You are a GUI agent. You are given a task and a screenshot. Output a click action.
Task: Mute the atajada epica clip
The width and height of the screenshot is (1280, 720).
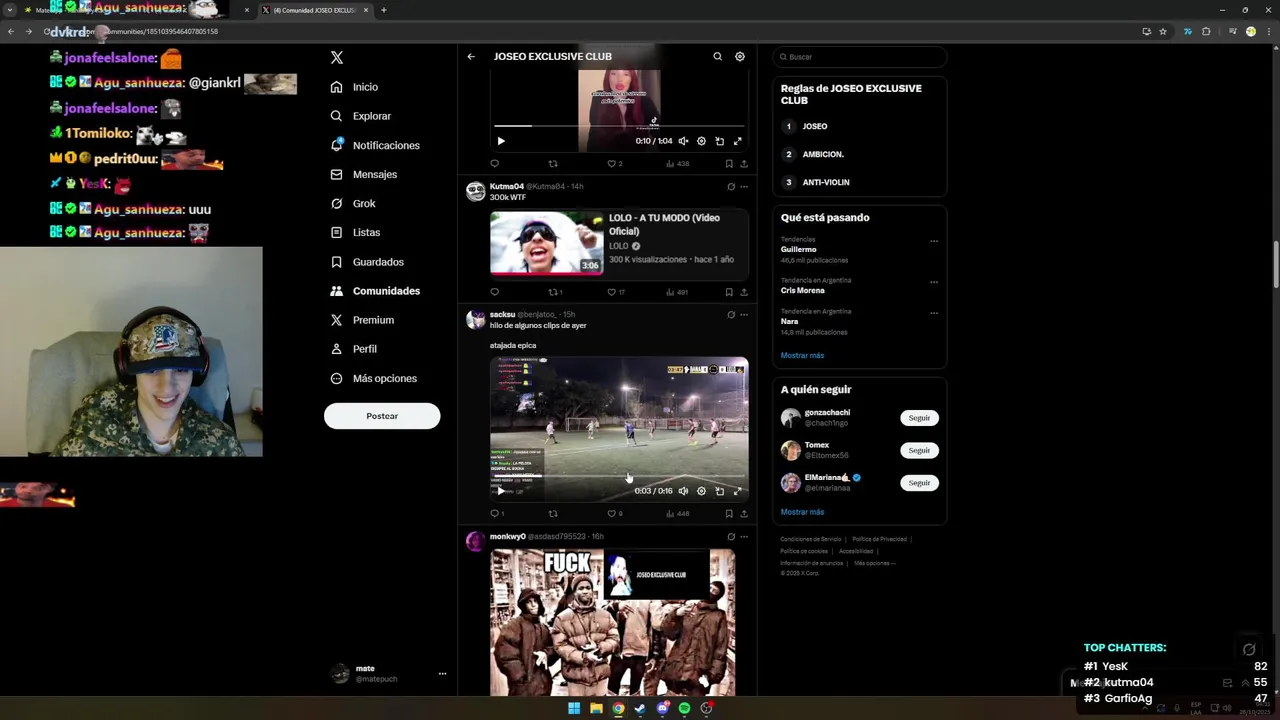tap(683, 491)
